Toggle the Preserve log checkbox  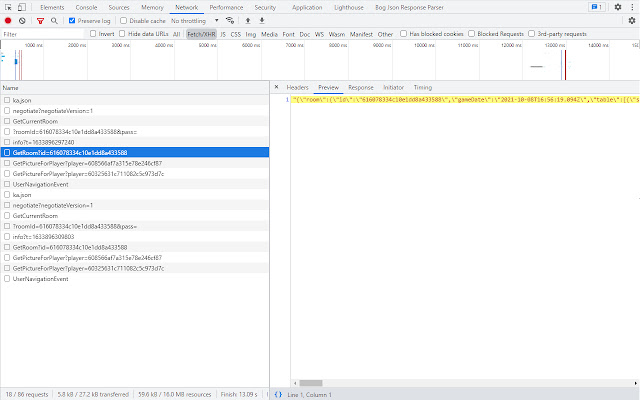pos(72,20)
